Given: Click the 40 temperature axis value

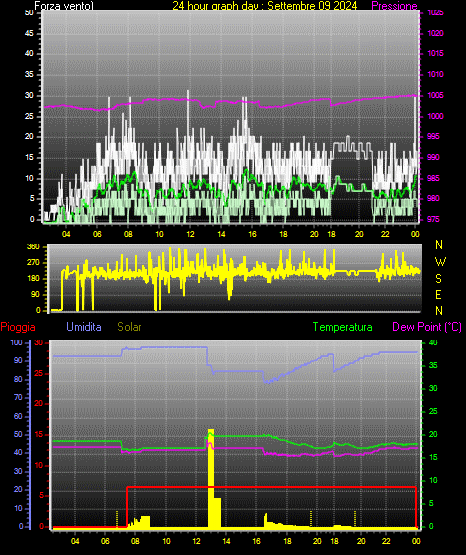Looking at the screenshot, I should (x=433, y=342).
